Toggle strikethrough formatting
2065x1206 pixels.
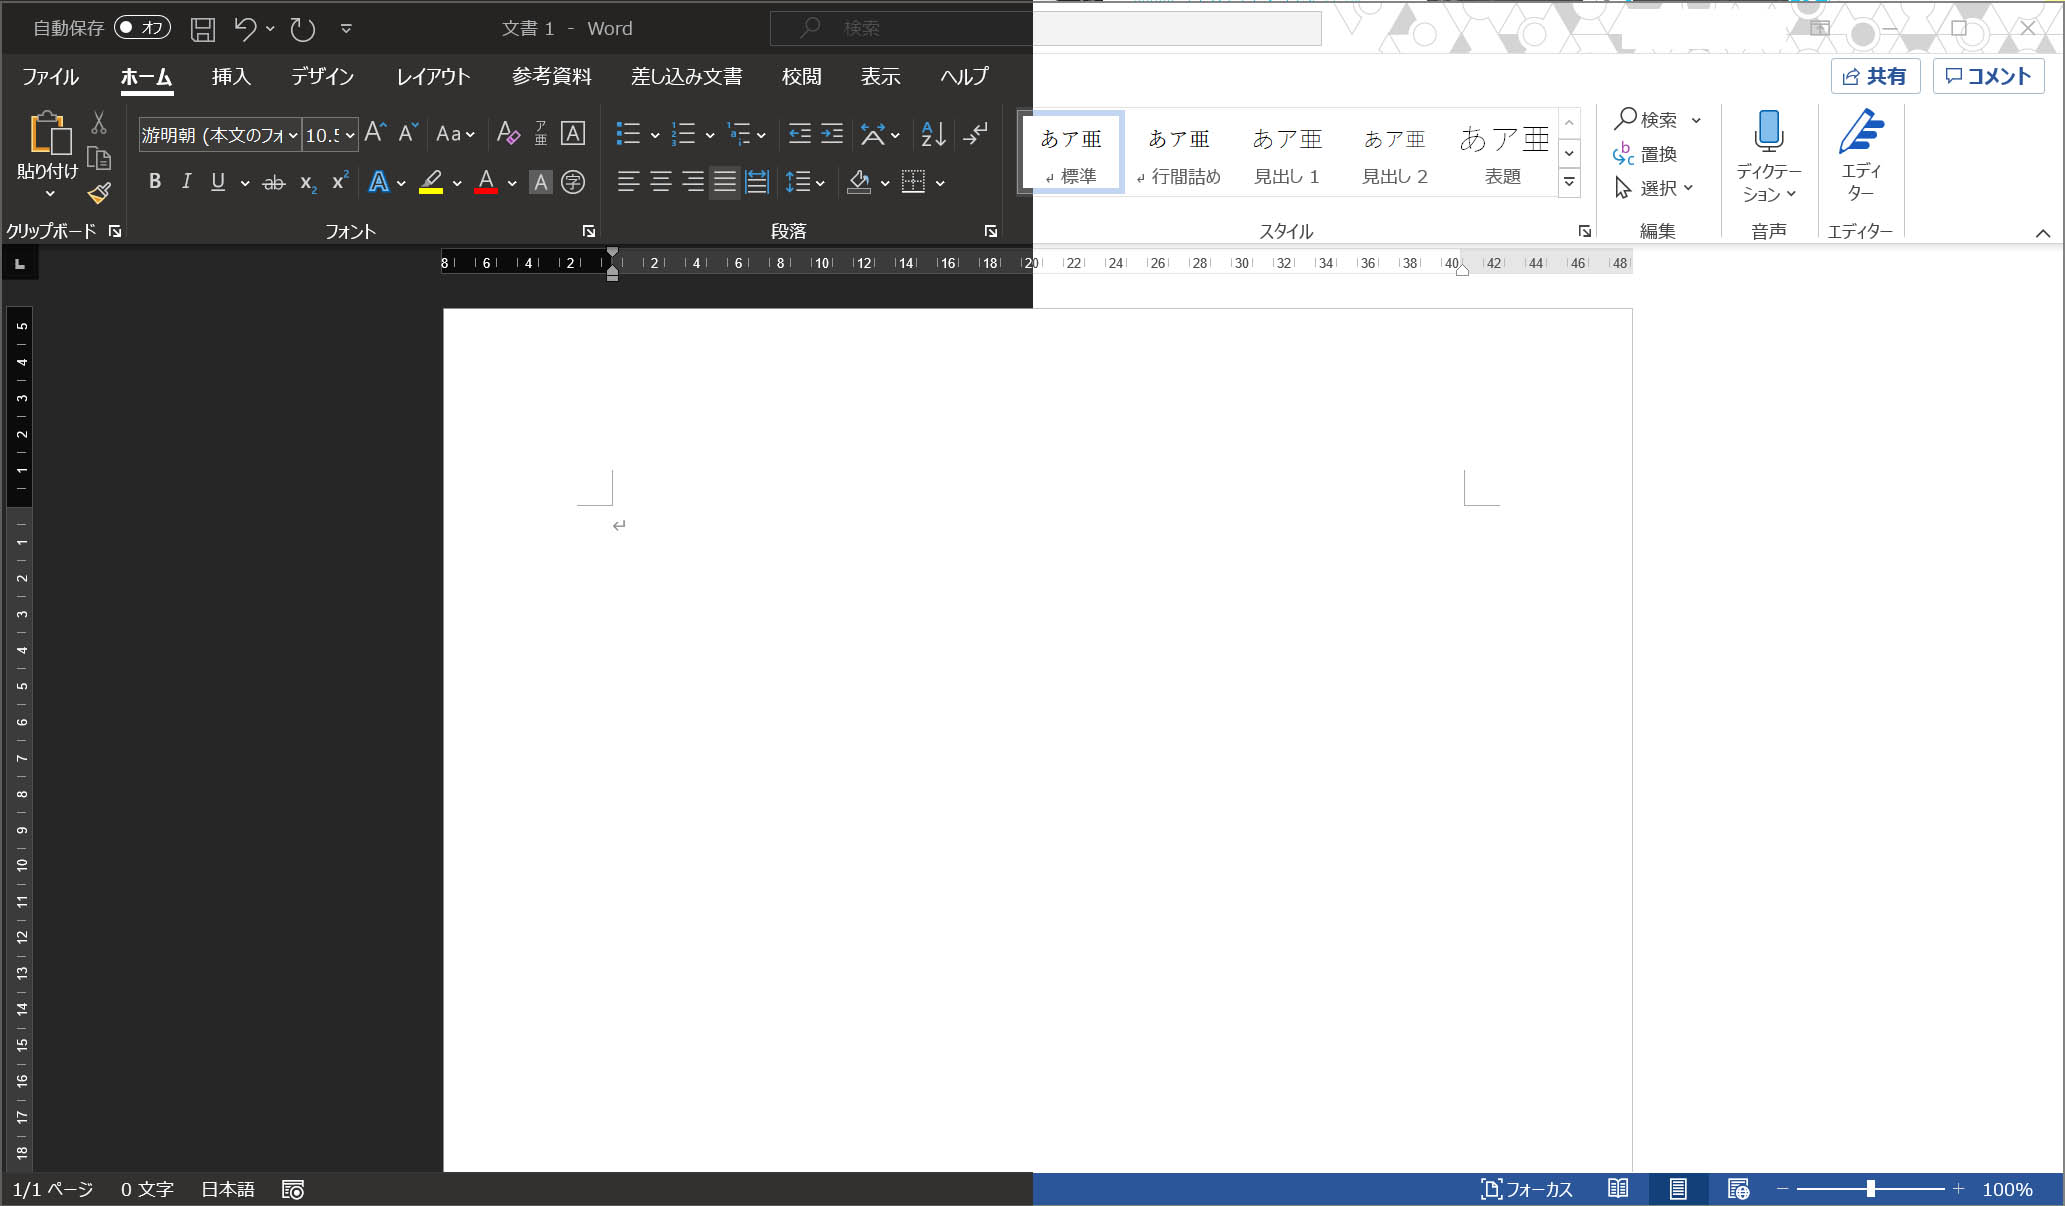tap(273, 182)
